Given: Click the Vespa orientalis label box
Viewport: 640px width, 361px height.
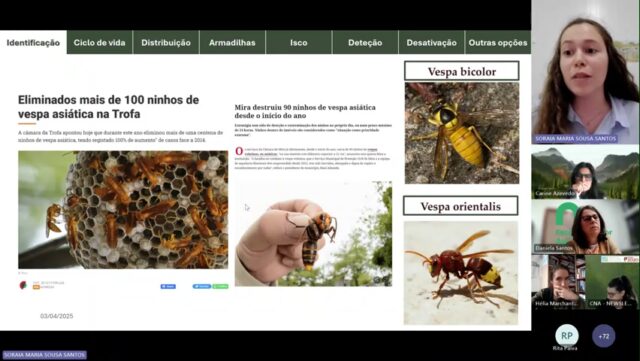Looking at the screenshot, I should (460, 206).
